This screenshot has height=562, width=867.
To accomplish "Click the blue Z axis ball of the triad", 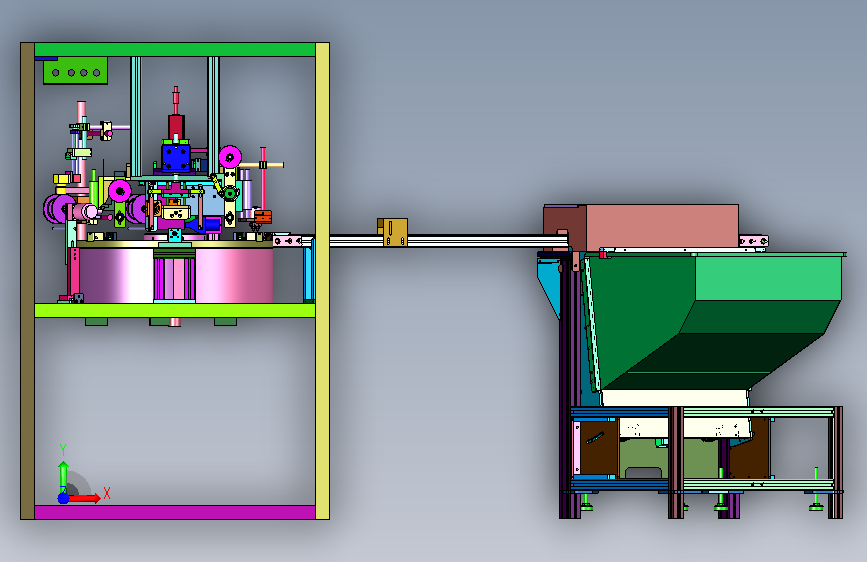I will coord(64,498).
